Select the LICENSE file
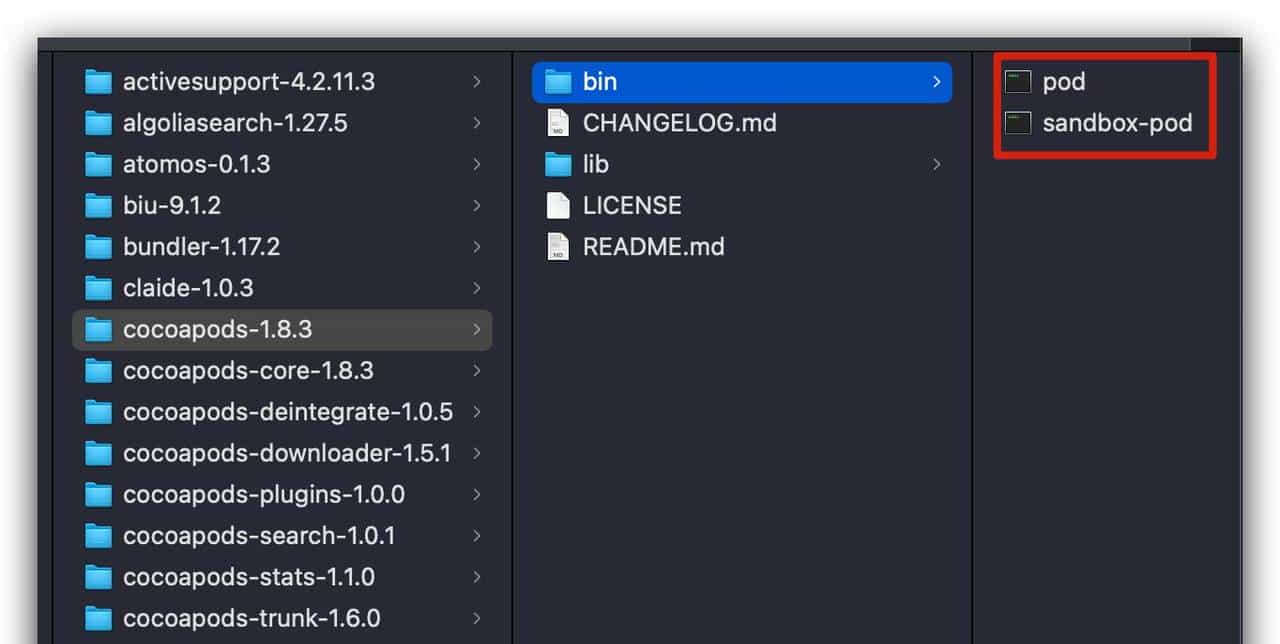Image resolution: width=1280 pixels, height=644 pixels. coord(631,205)
